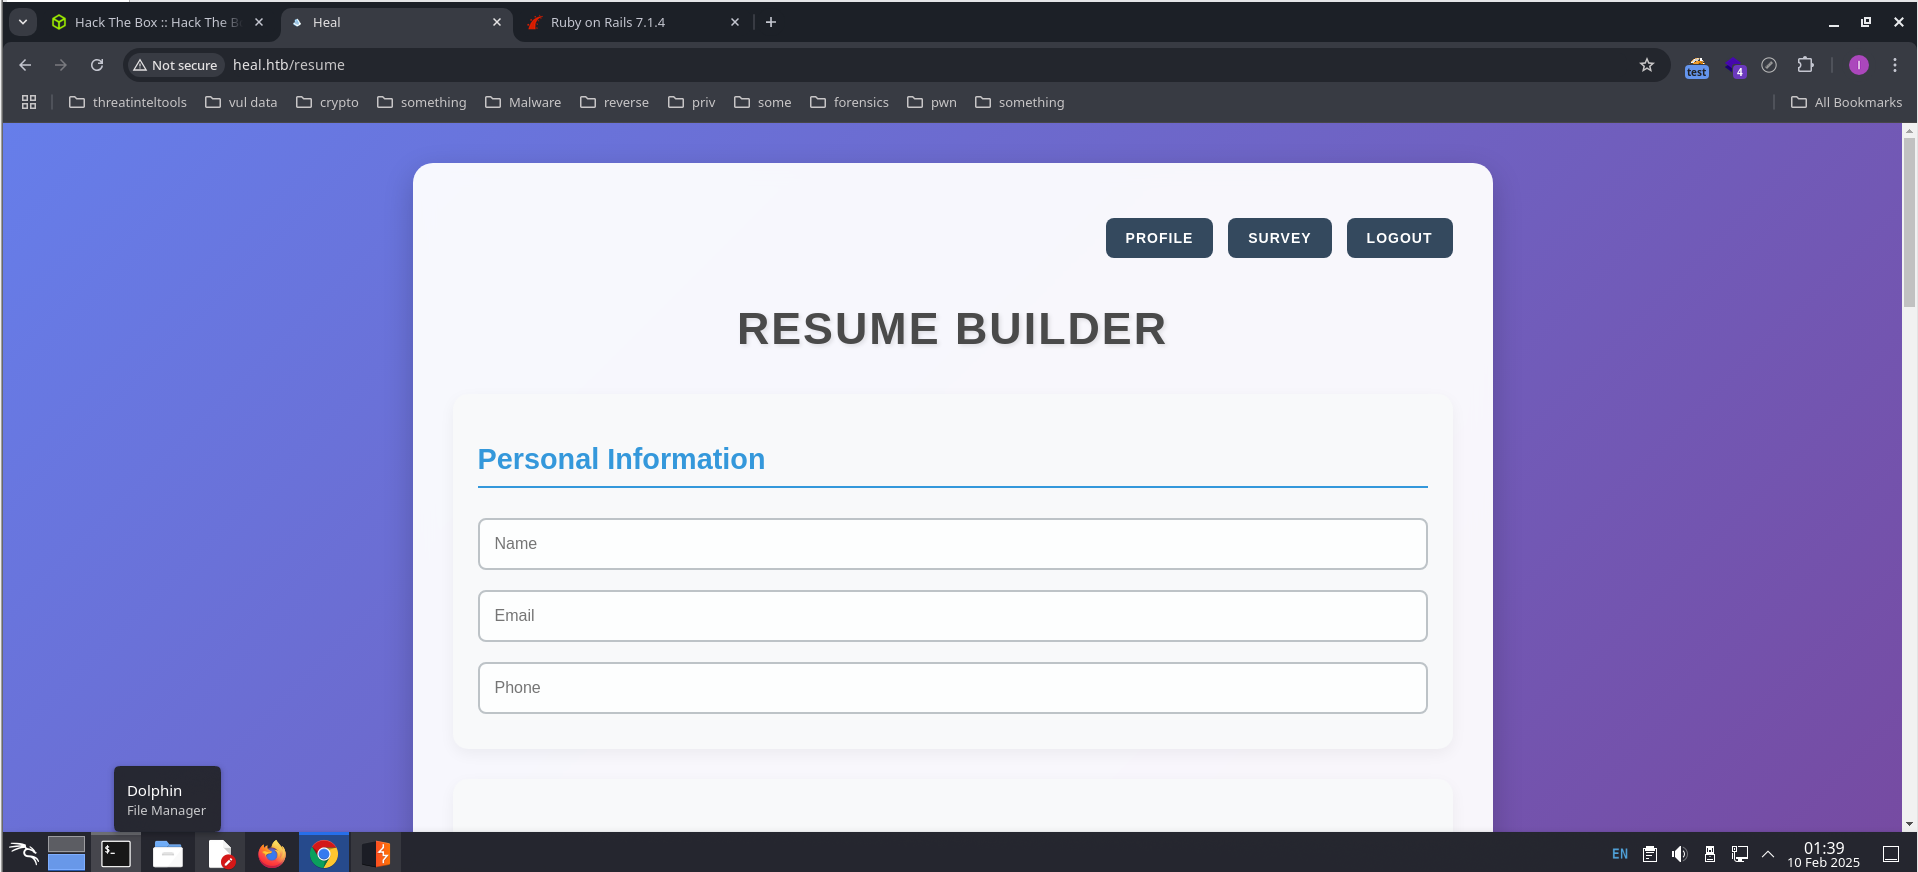Open the forensics bookmark folder
Image resolution: width=1918 pixels, height=872 pixels.
(x=849, y=102)
